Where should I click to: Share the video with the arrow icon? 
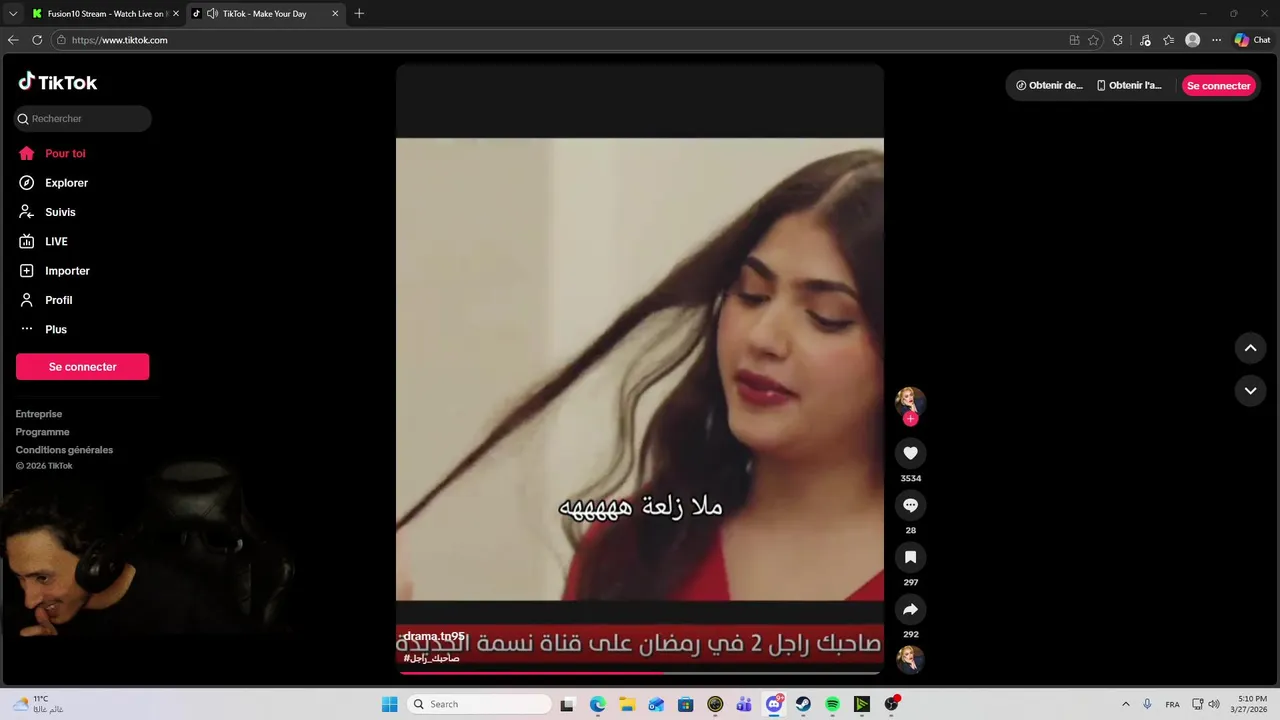(x=910, y=609)
